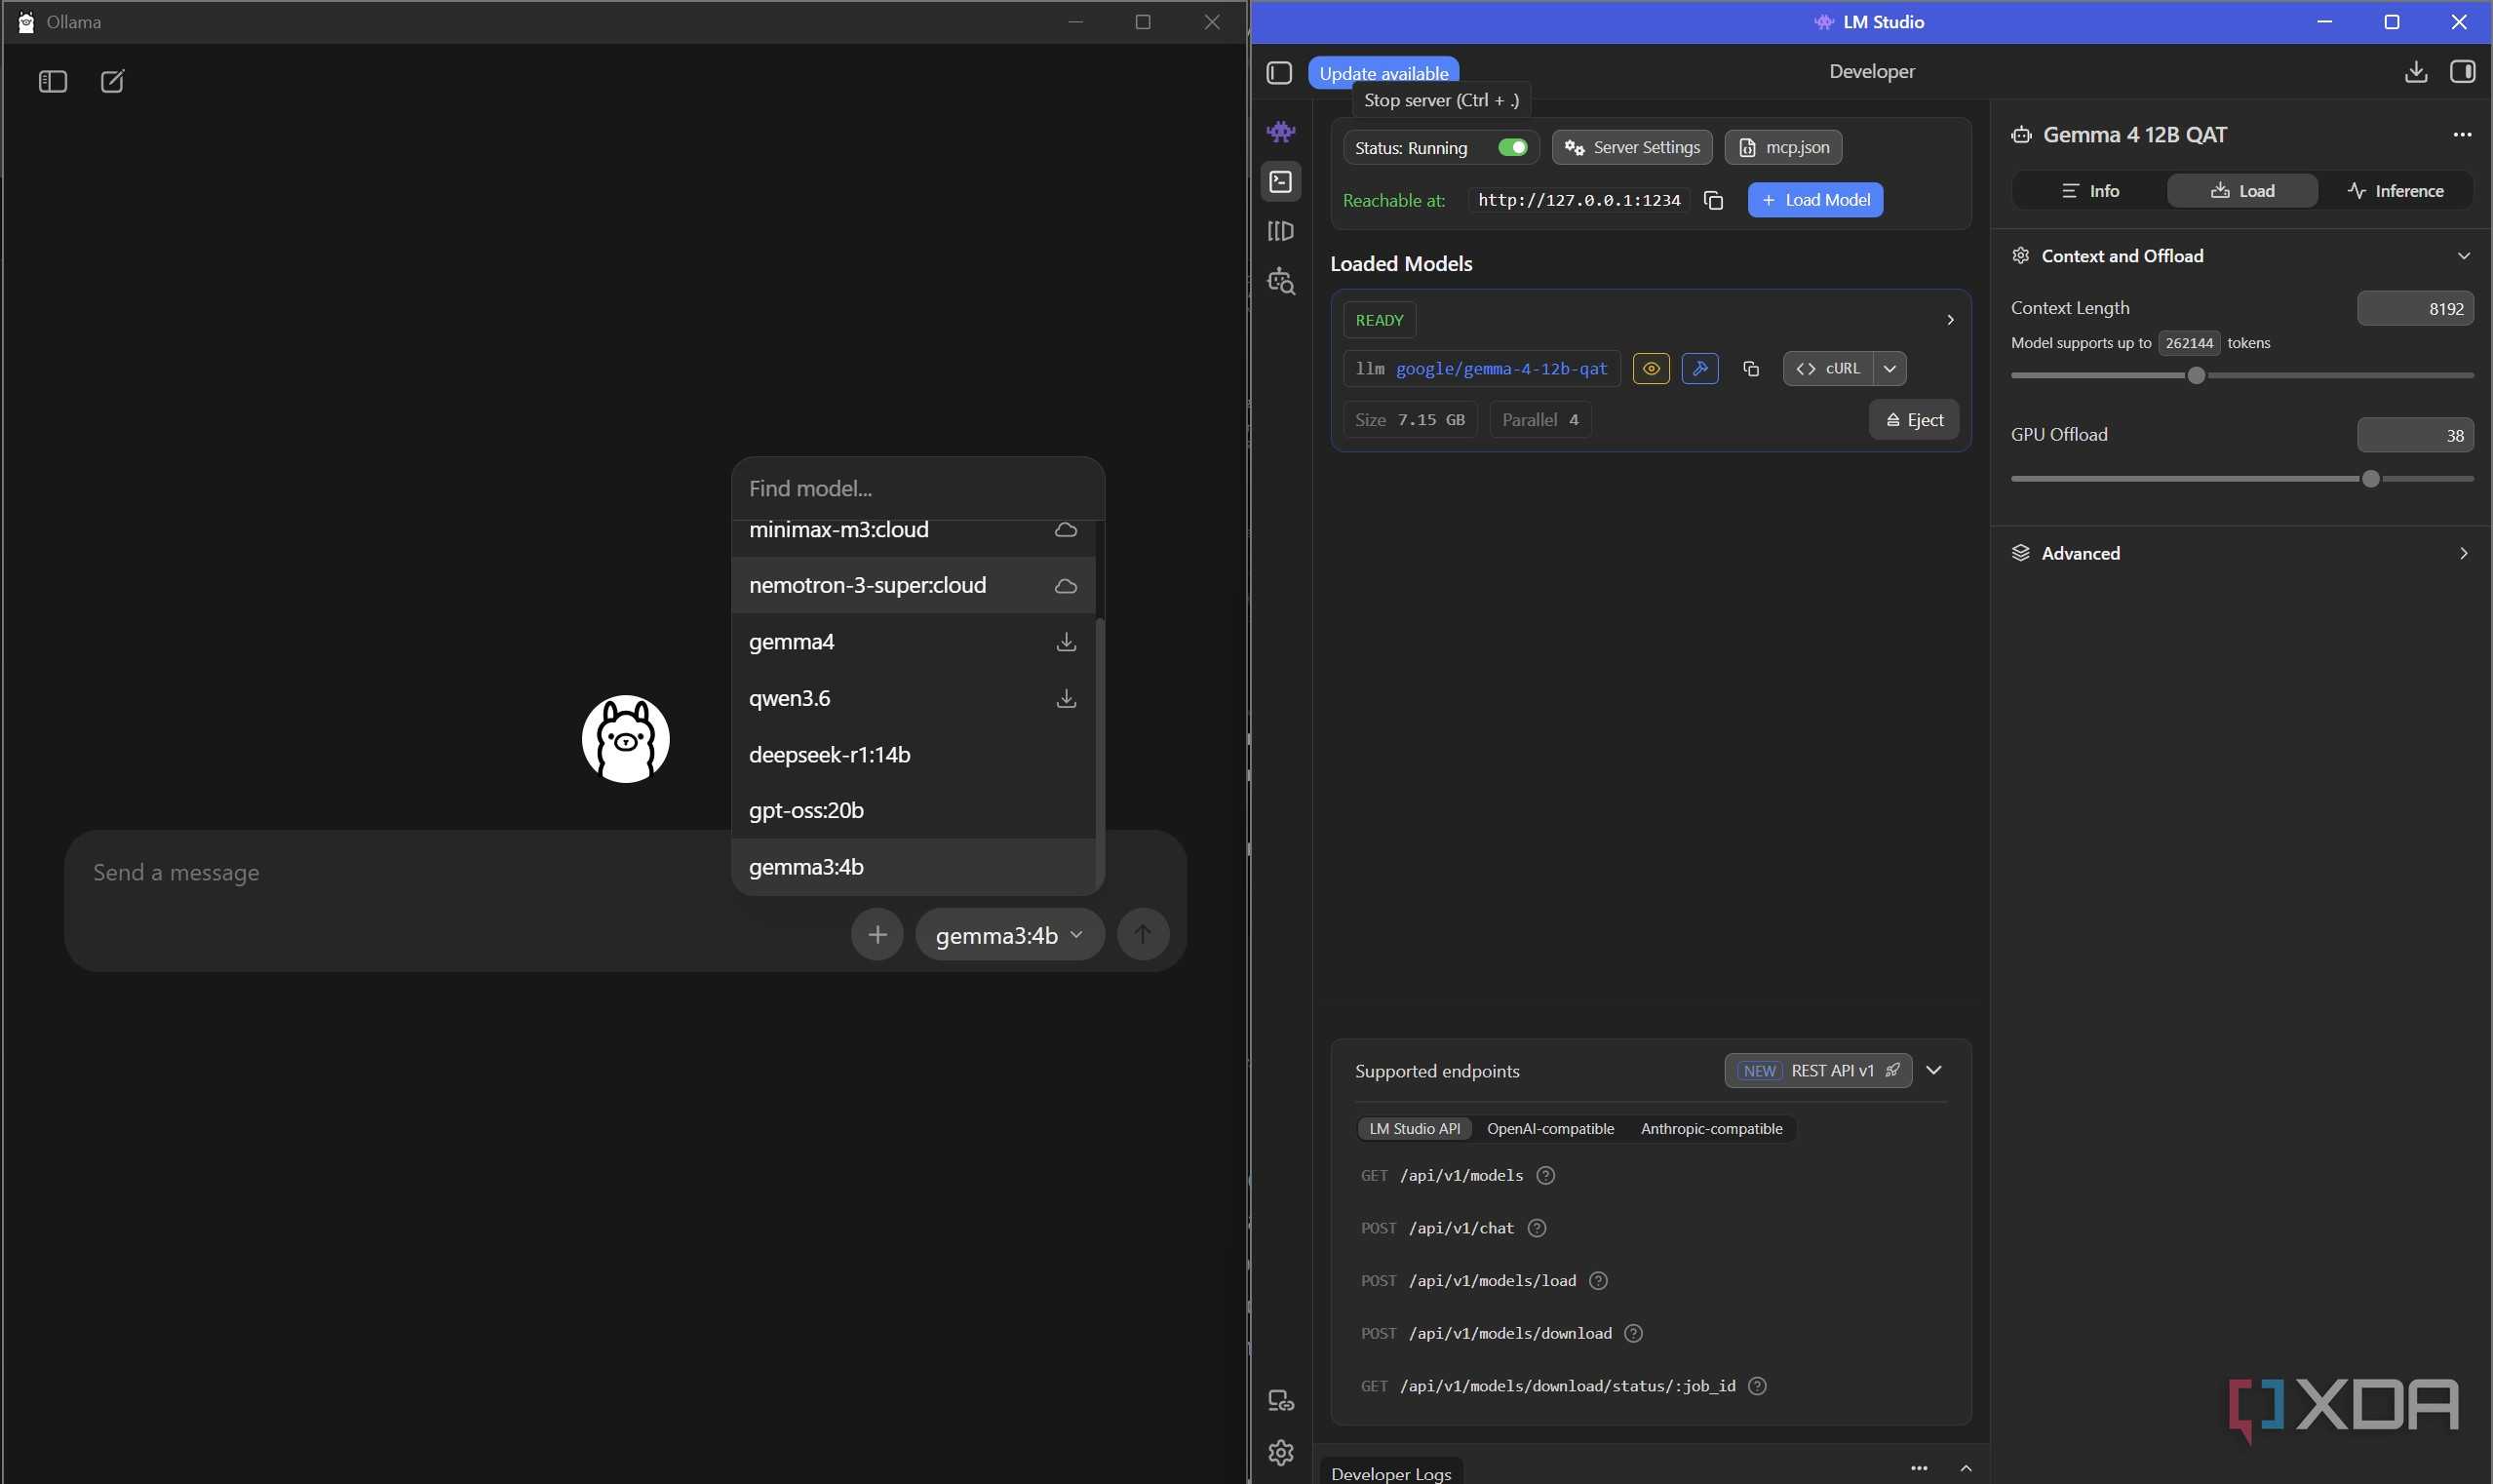Start new chat in Ollama
The width and height of the screenshot is (2493, 1484).
click(112, 81)
